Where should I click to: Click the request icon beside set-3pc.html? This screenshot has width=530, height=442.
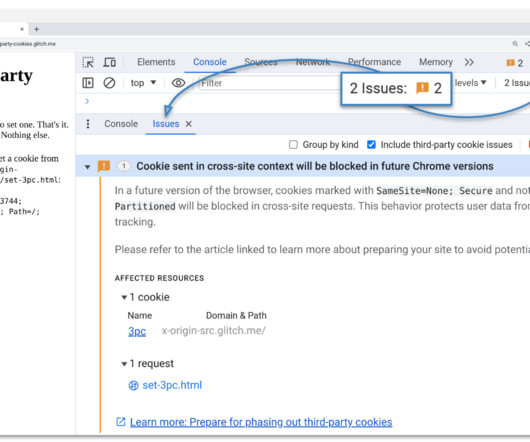coord(134,386)
